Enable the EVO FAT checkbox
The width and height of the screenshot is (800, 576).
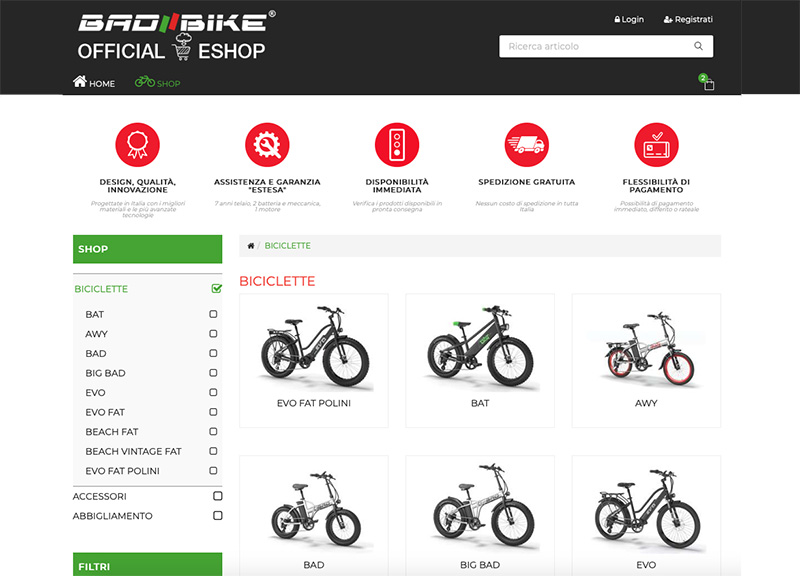pos(213,412)
